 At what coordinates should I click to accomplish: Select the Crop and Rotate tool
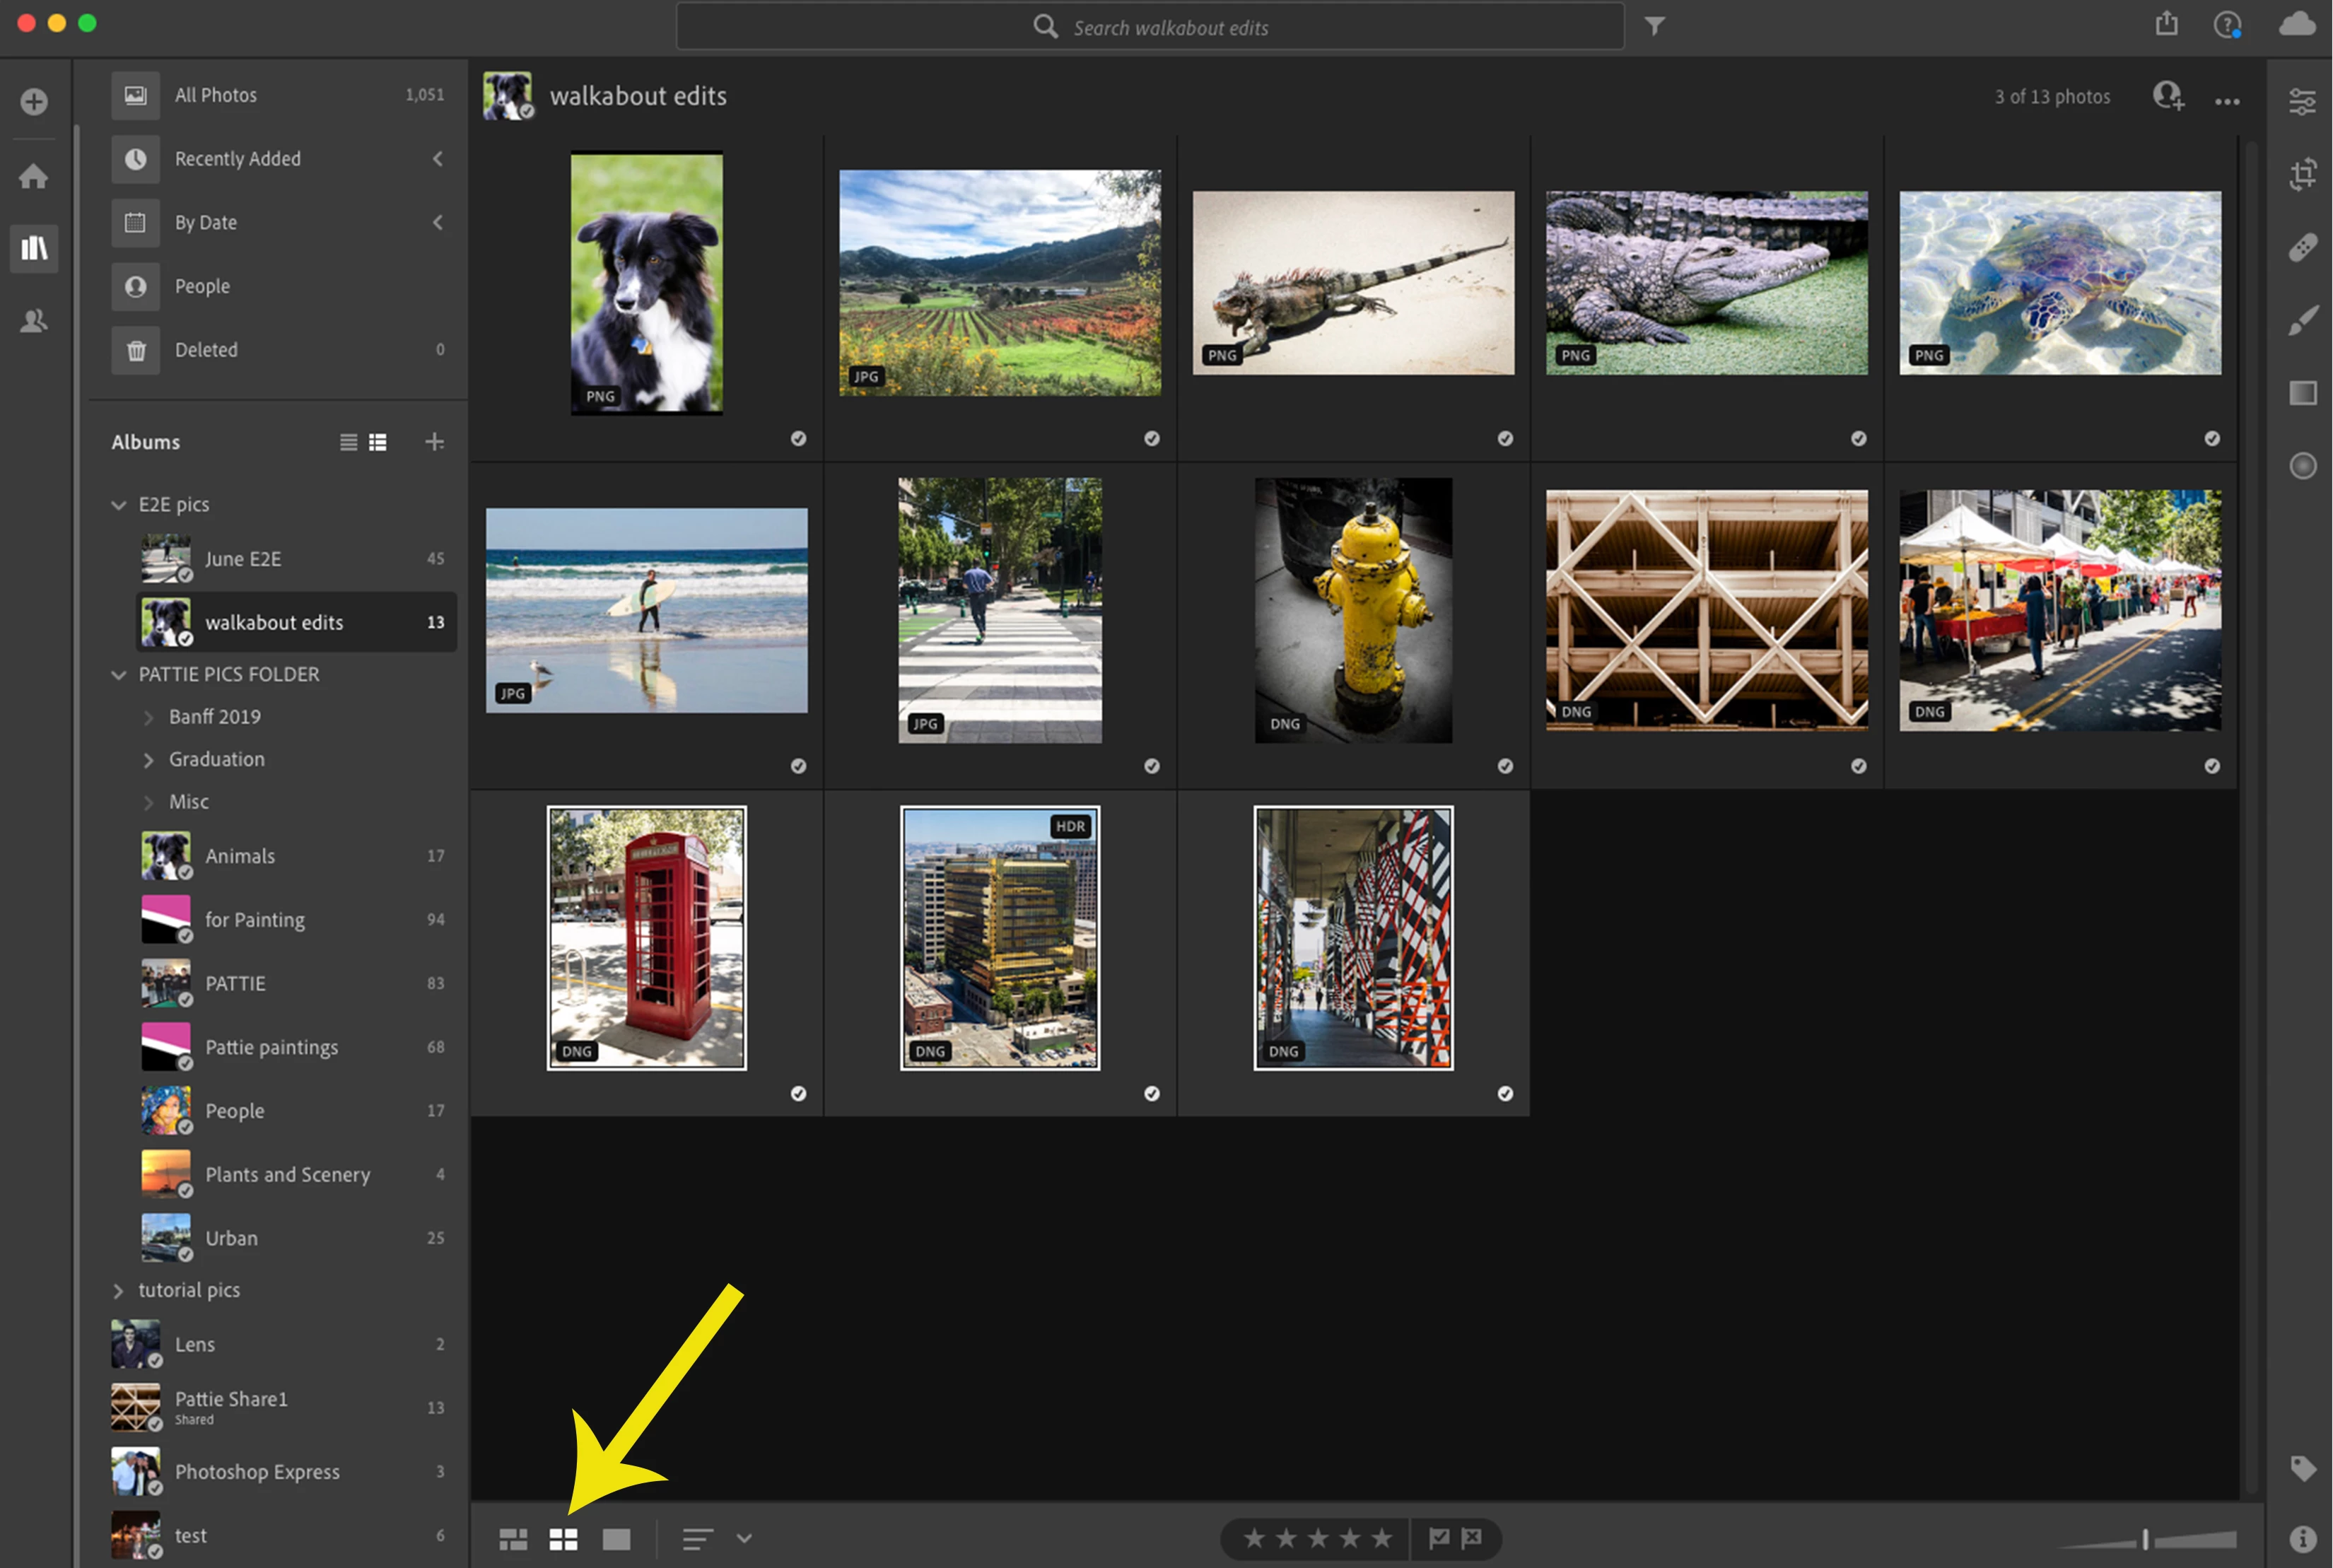pos(2302,174)
